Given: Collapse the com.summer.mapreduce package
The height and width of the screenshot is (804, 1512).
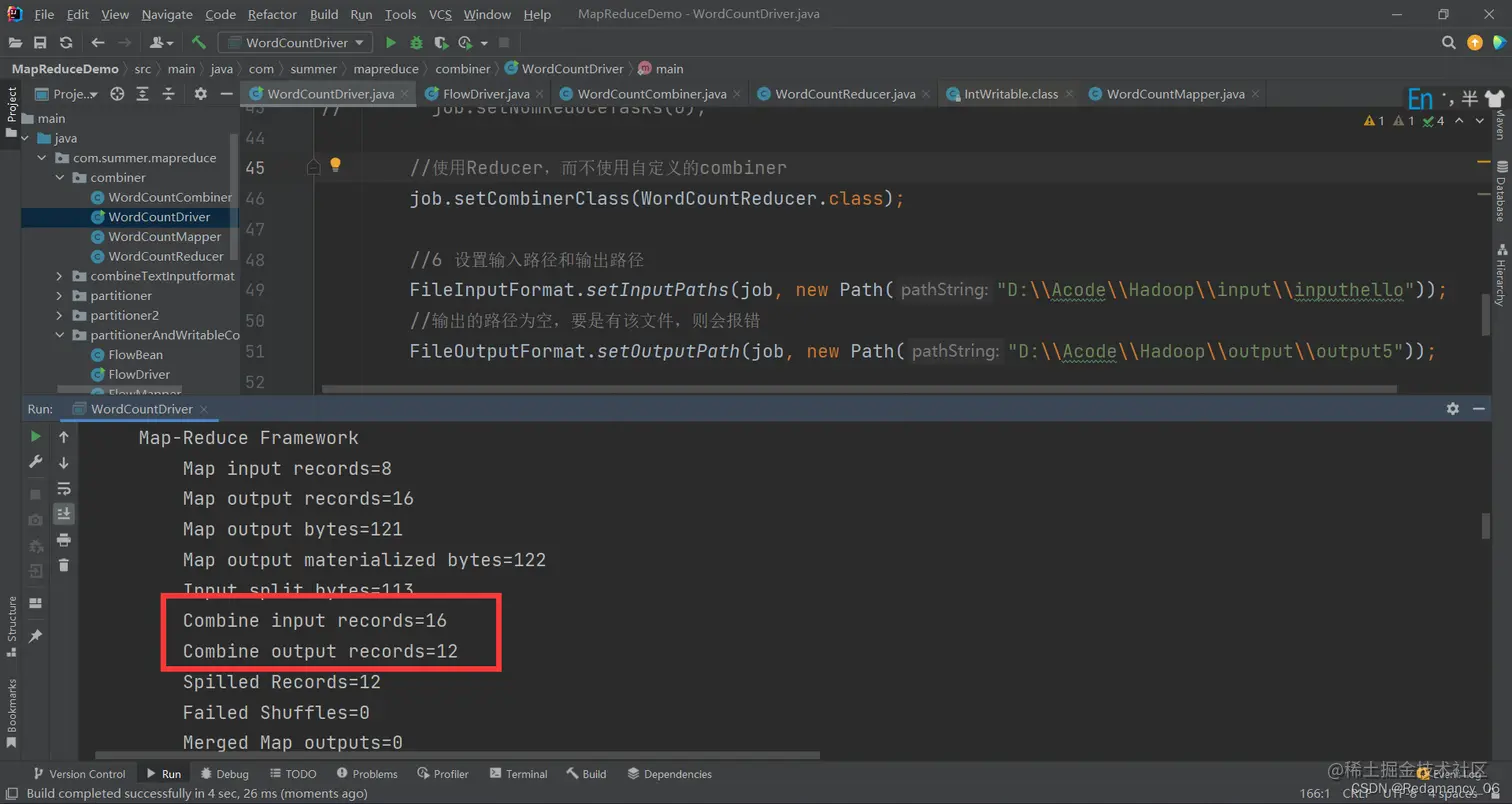Looking at the screenshot, I should coord(42,158).
